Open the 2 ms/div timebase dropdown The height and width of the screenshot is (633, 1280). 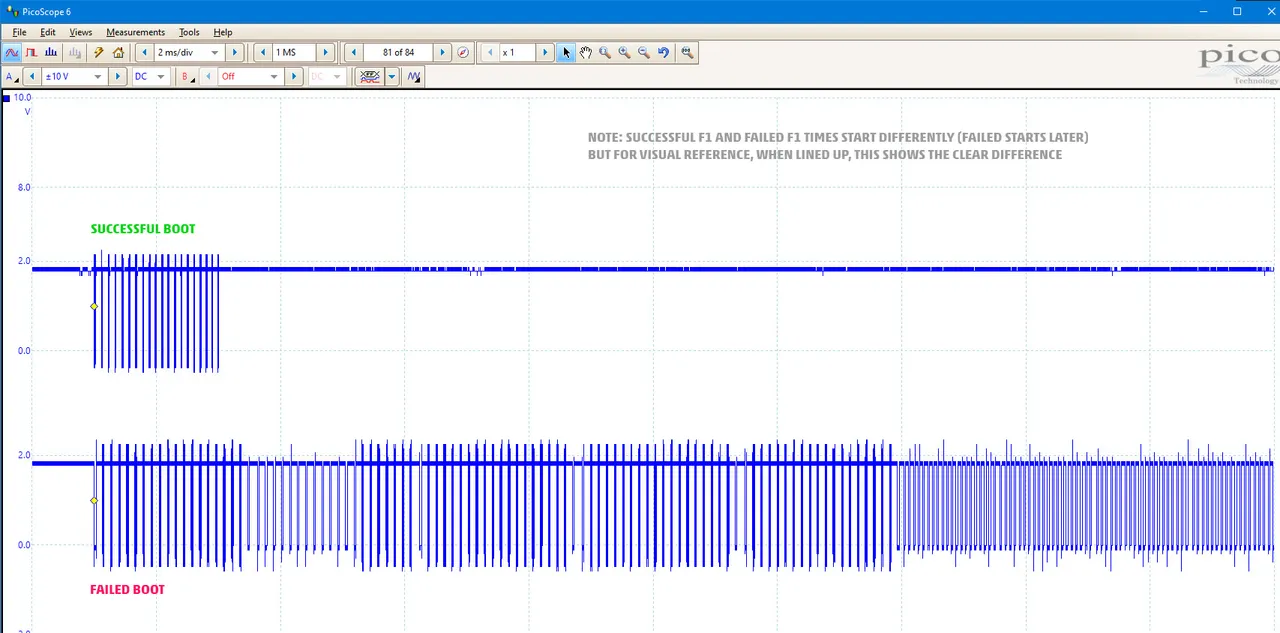coord(214,53)
